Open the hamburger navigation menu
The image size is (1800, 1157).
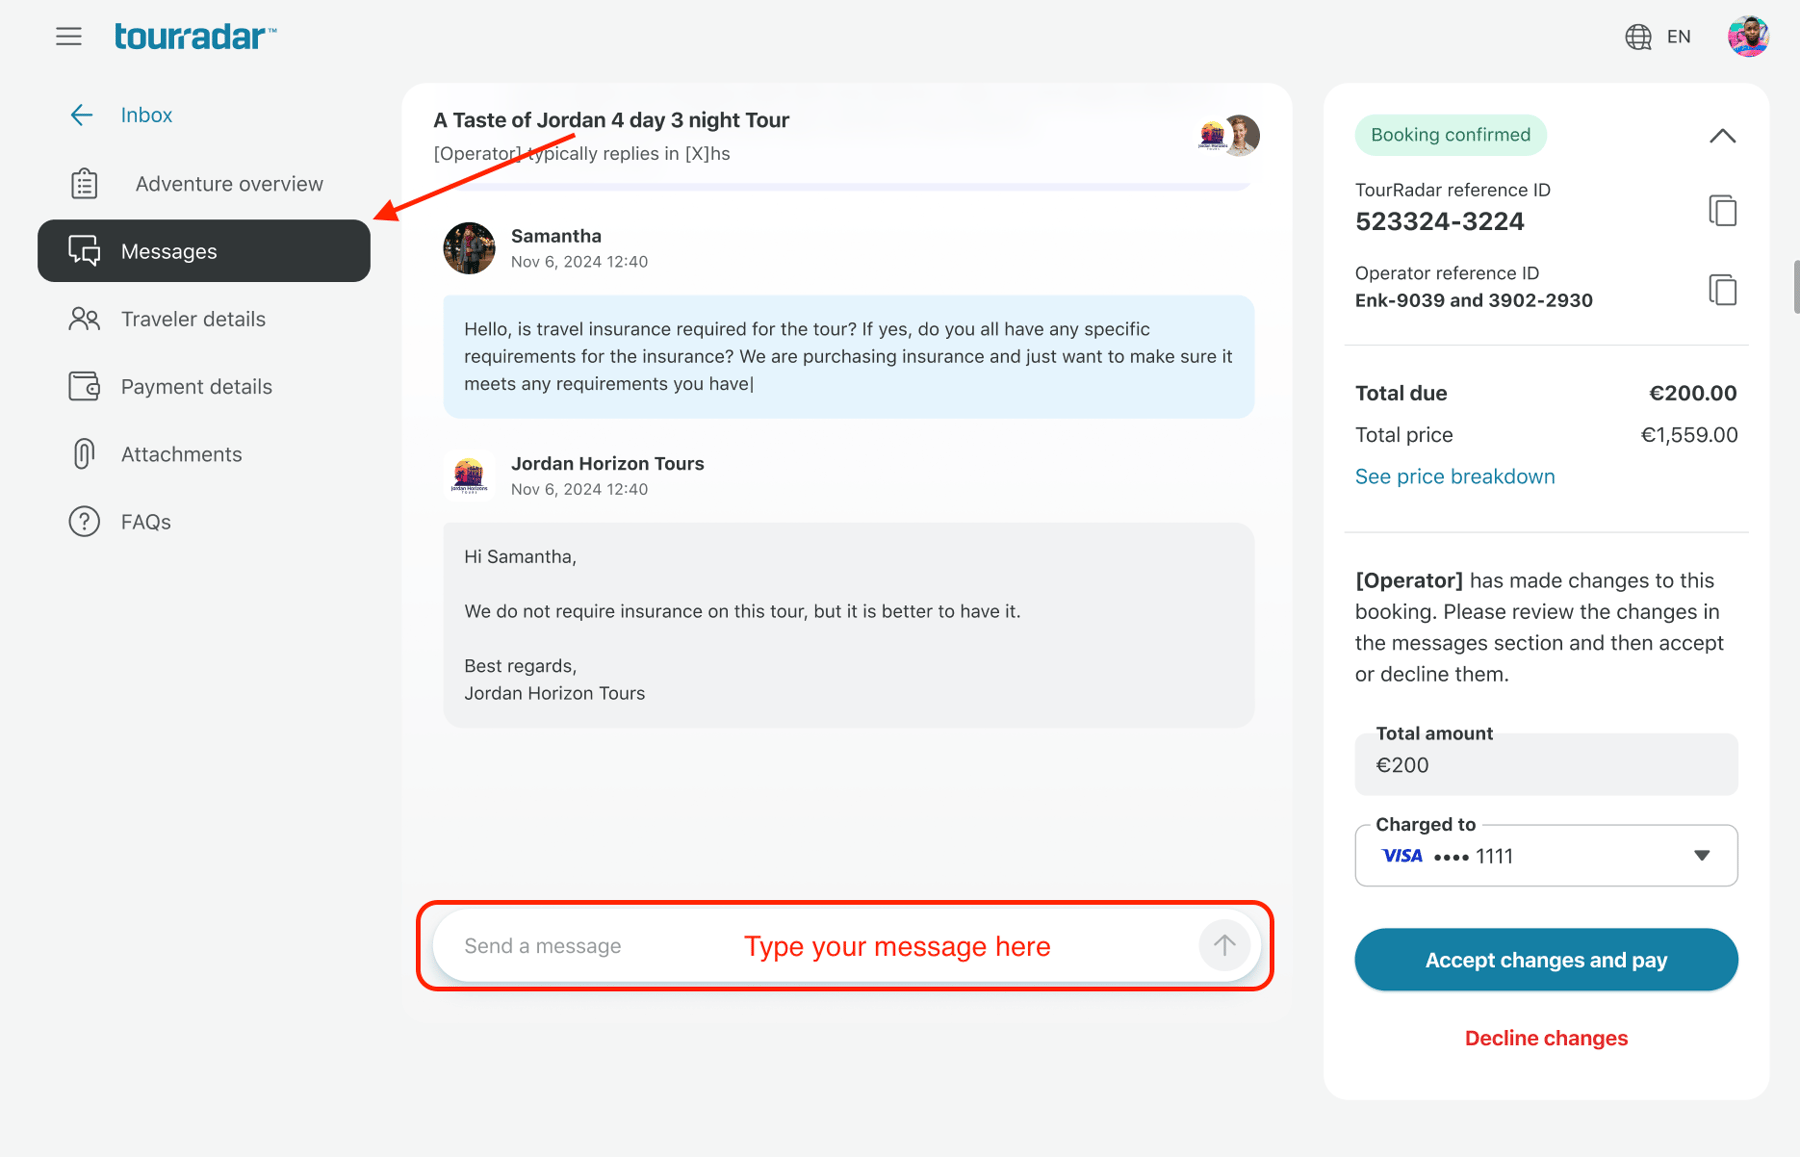tap(68, 36)
